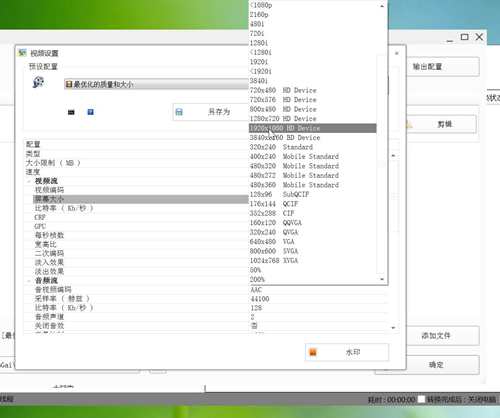Click the film reel preset icon

coord(38,82)
